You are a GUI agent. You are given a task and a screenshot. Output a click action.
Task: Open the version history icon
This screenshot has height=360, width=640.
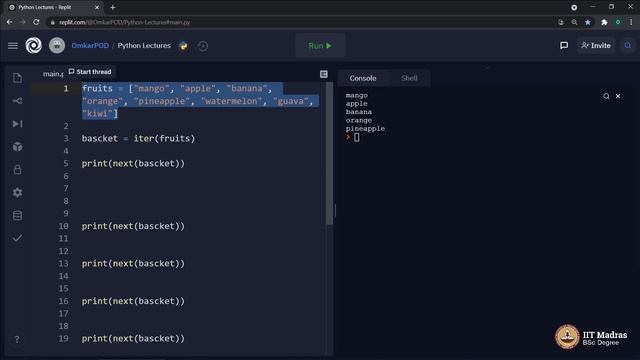[x=203, y=46]
